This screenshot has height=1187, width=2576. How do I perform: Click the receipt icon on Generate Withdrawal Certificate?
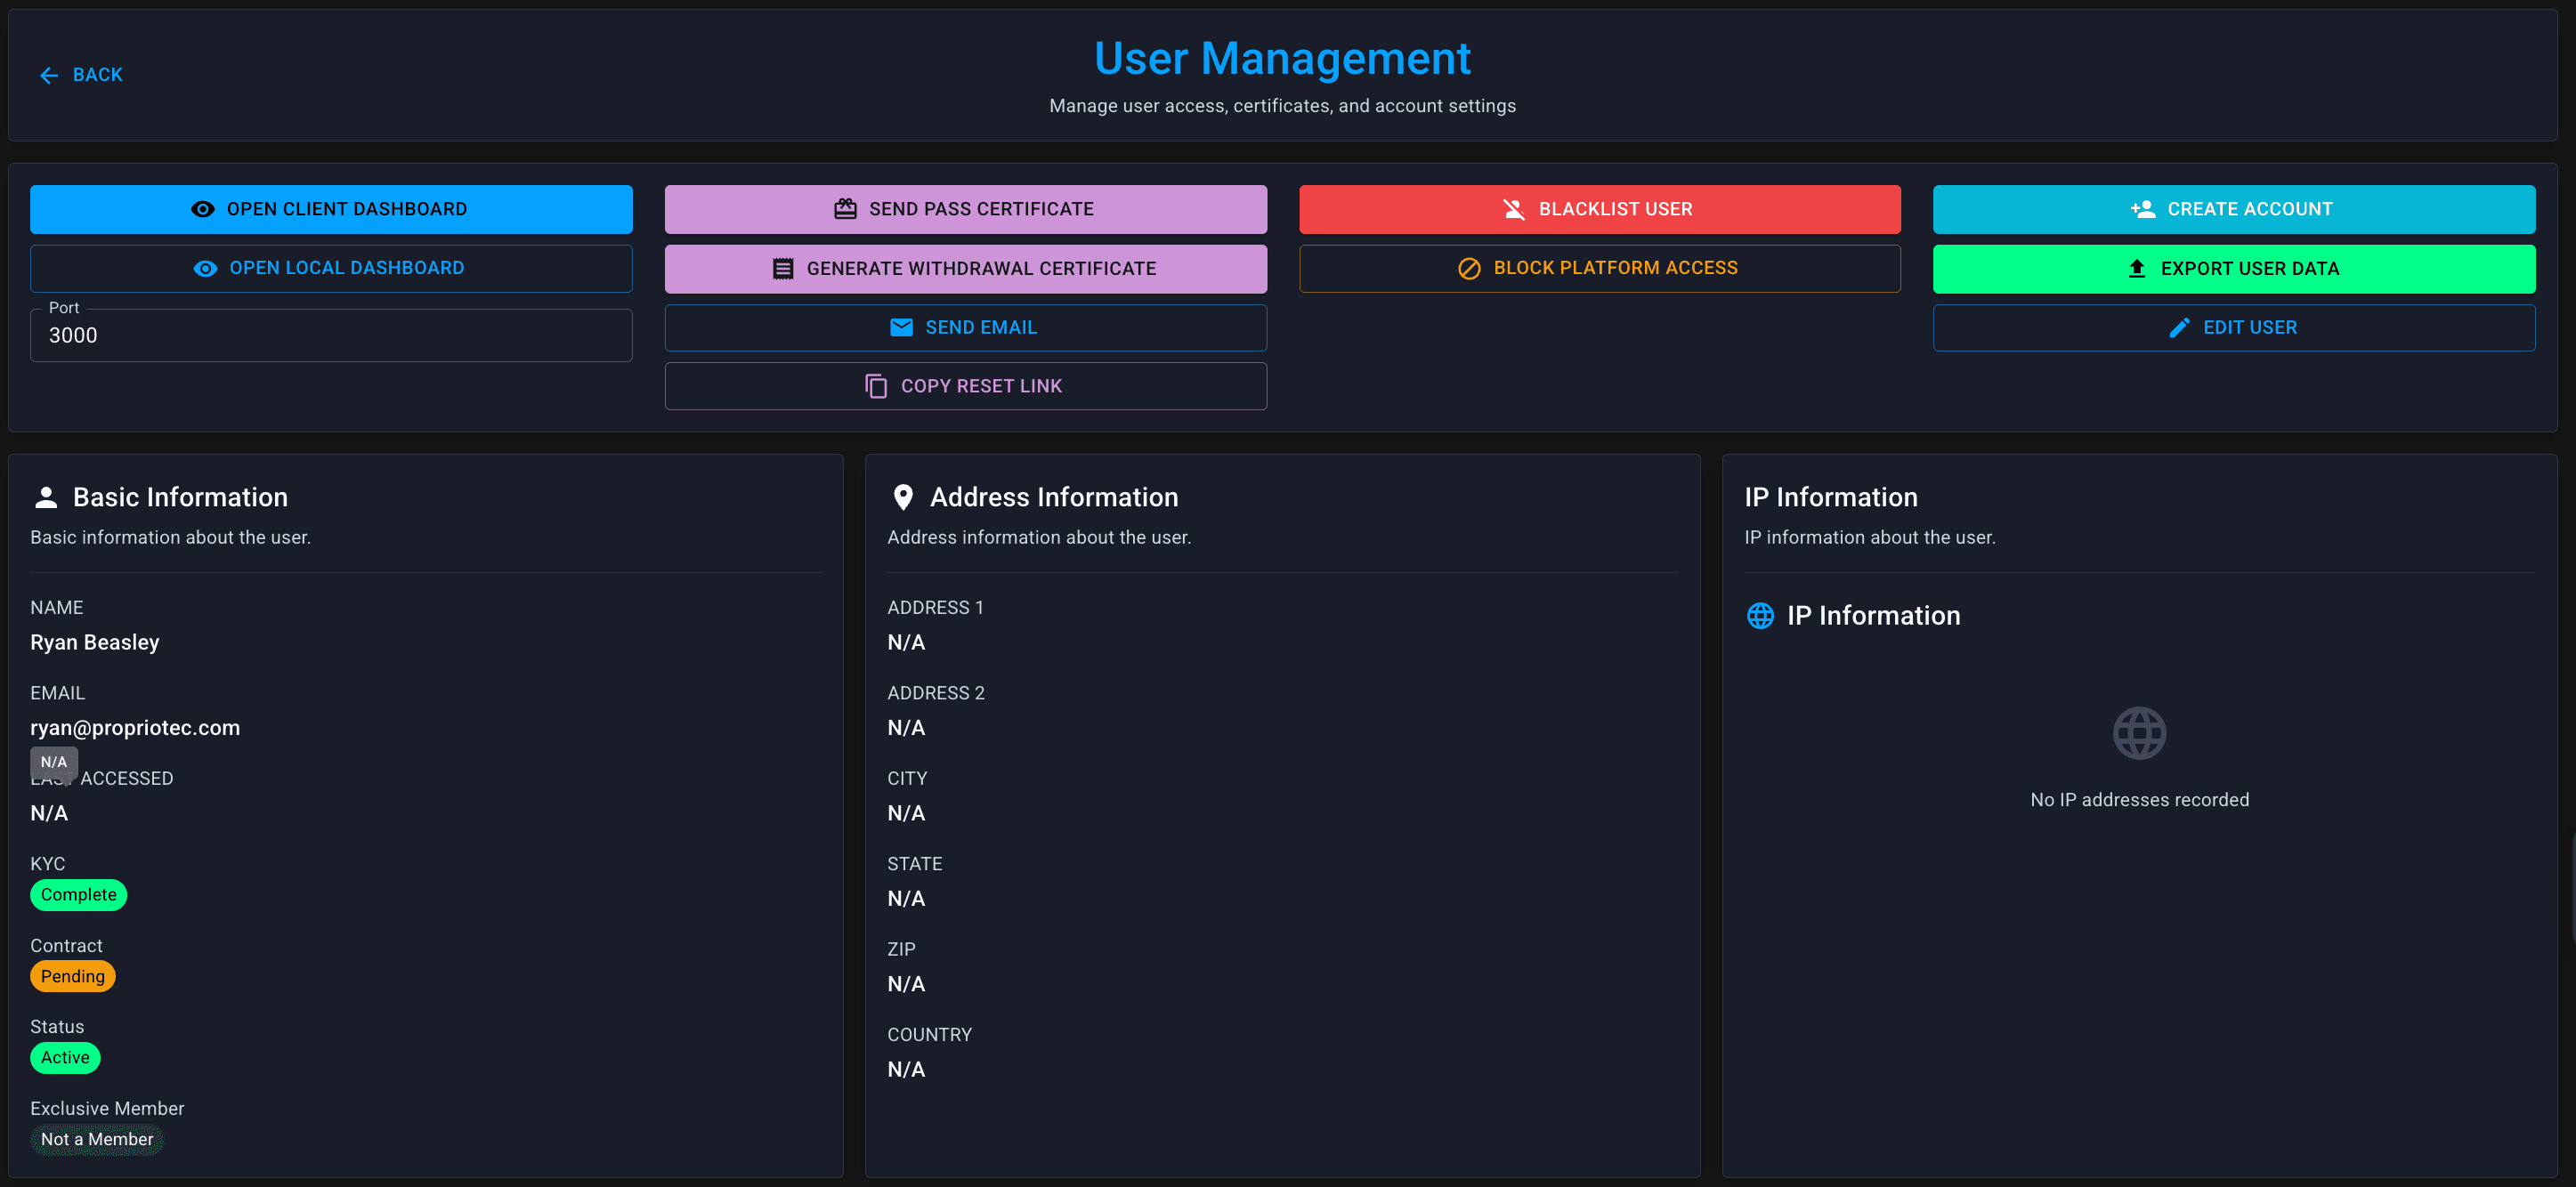click(x=783, y=268)
